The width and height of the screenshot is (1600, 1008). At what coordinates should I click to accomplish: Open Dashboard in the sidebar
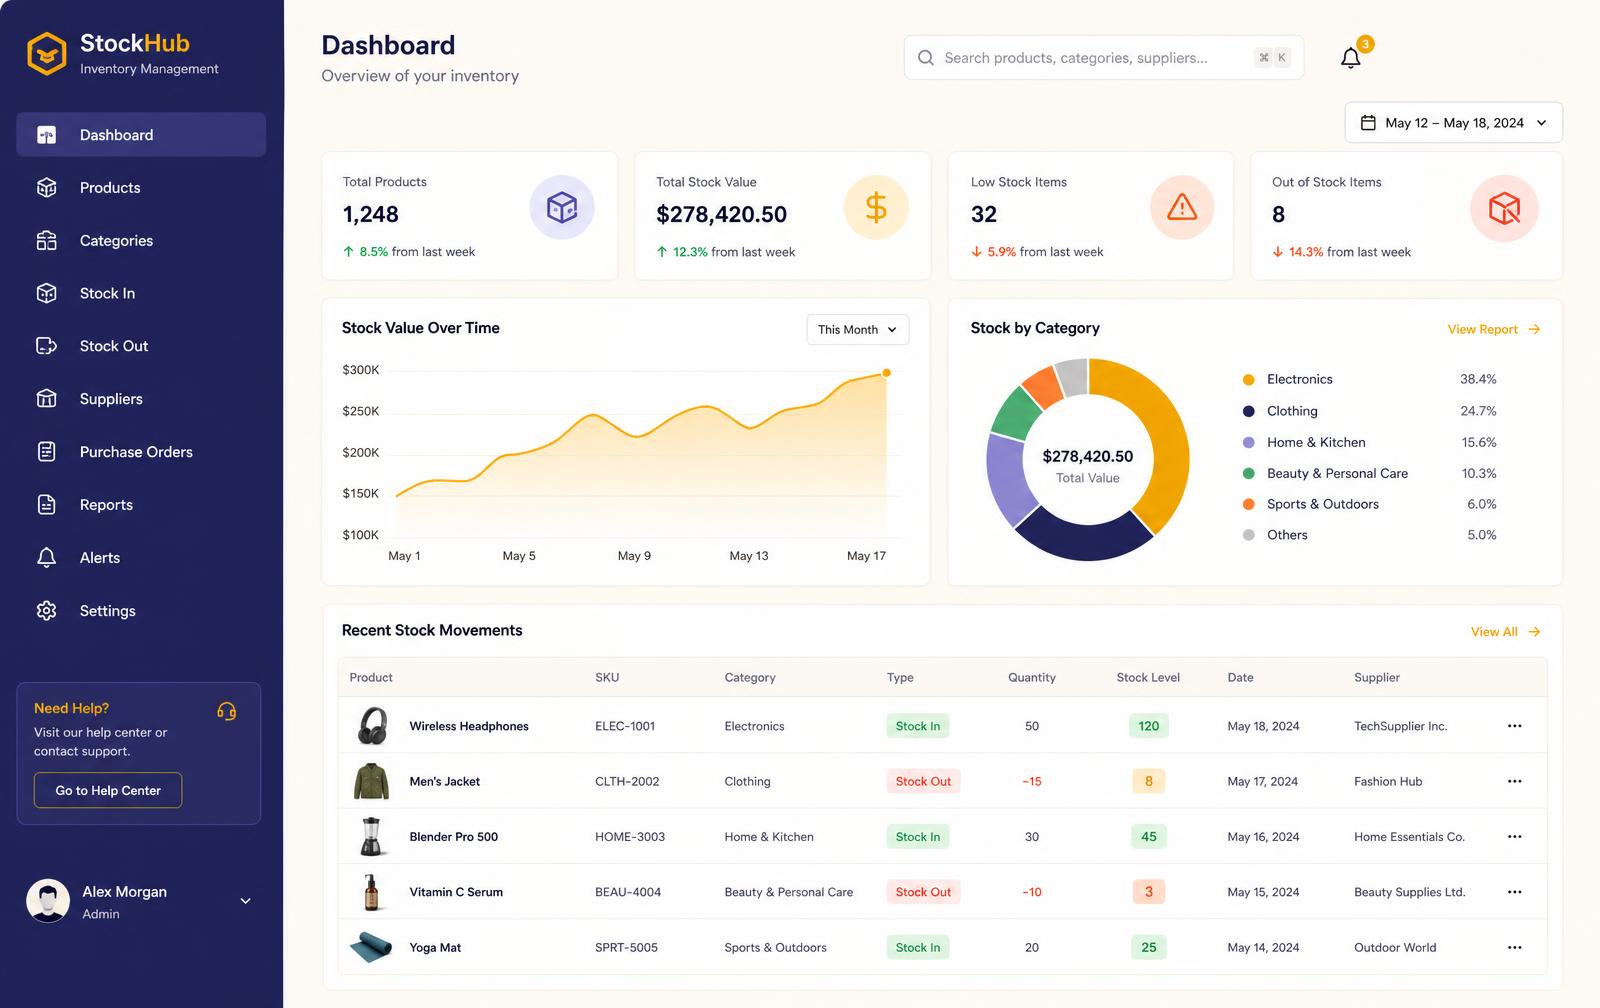pos(141,135)
